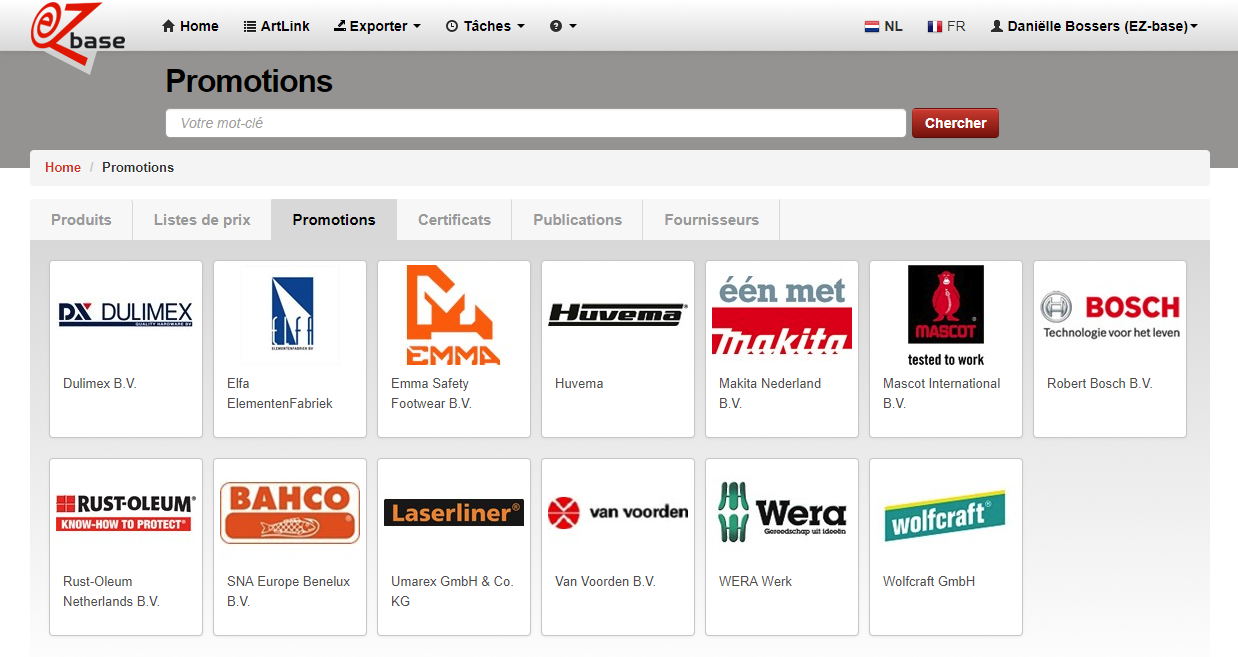Open the Emma orange logo
Image resolution: width=1238 pixels, height=657 pixels.
point(454,315)
